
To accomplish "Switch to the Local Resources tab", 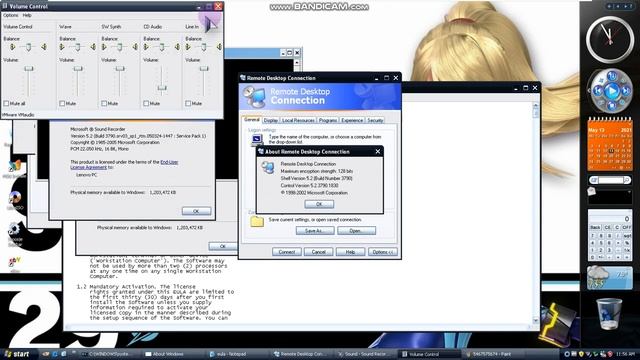I will click(x=298, y=120).
